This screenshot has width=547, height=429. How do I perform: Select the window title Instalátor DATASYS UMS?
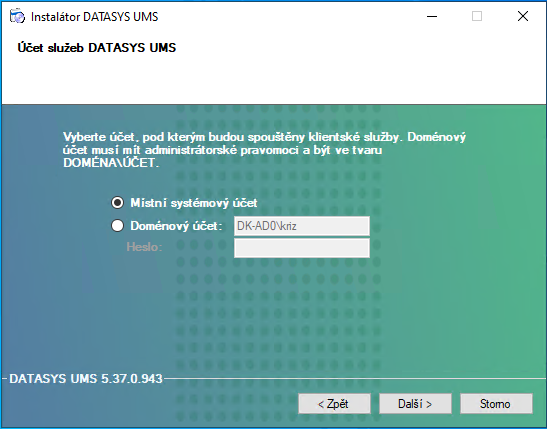95,17
